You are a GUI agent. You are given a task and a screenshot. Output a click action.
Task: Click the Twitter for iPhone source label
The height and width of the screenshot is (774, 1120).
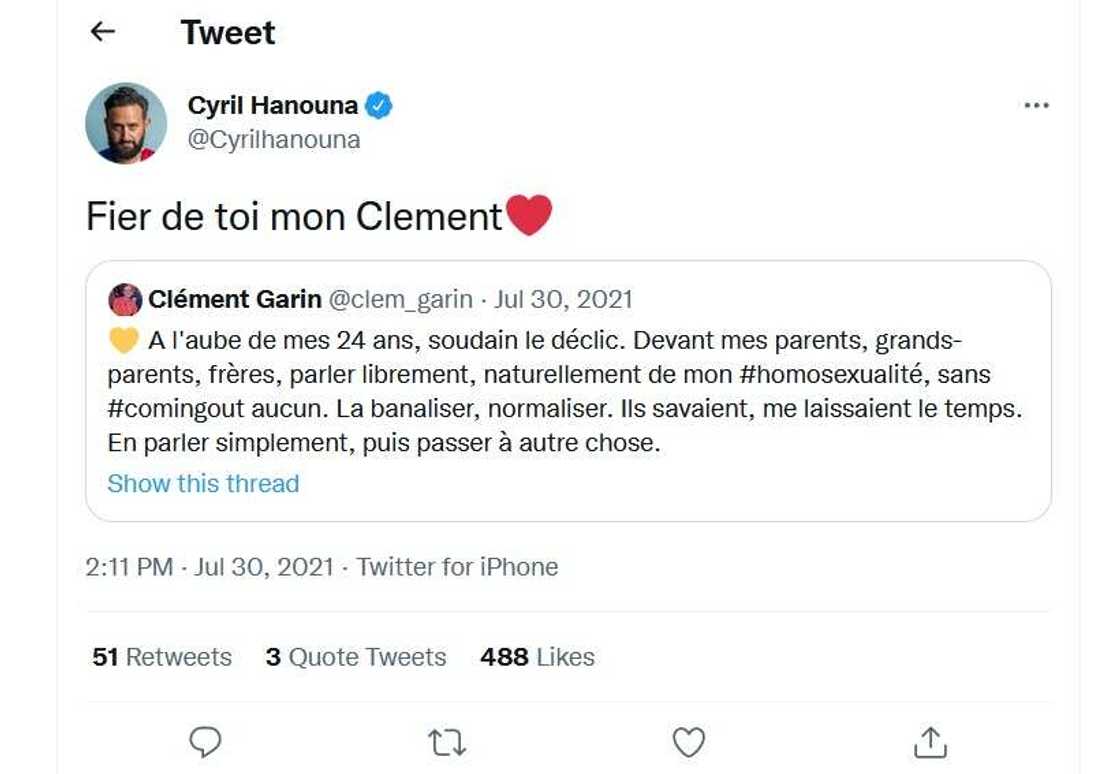click(457, 567)
